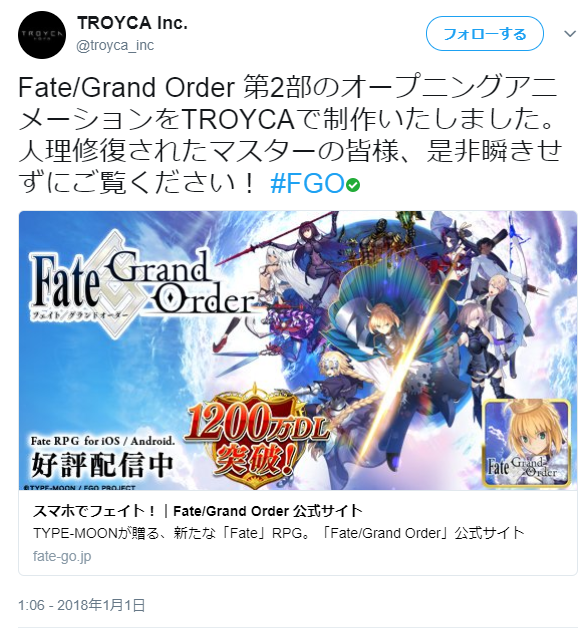586x628 pixels.
Task: Click the 好評配信中 text in banner
Action: (103, 465)
